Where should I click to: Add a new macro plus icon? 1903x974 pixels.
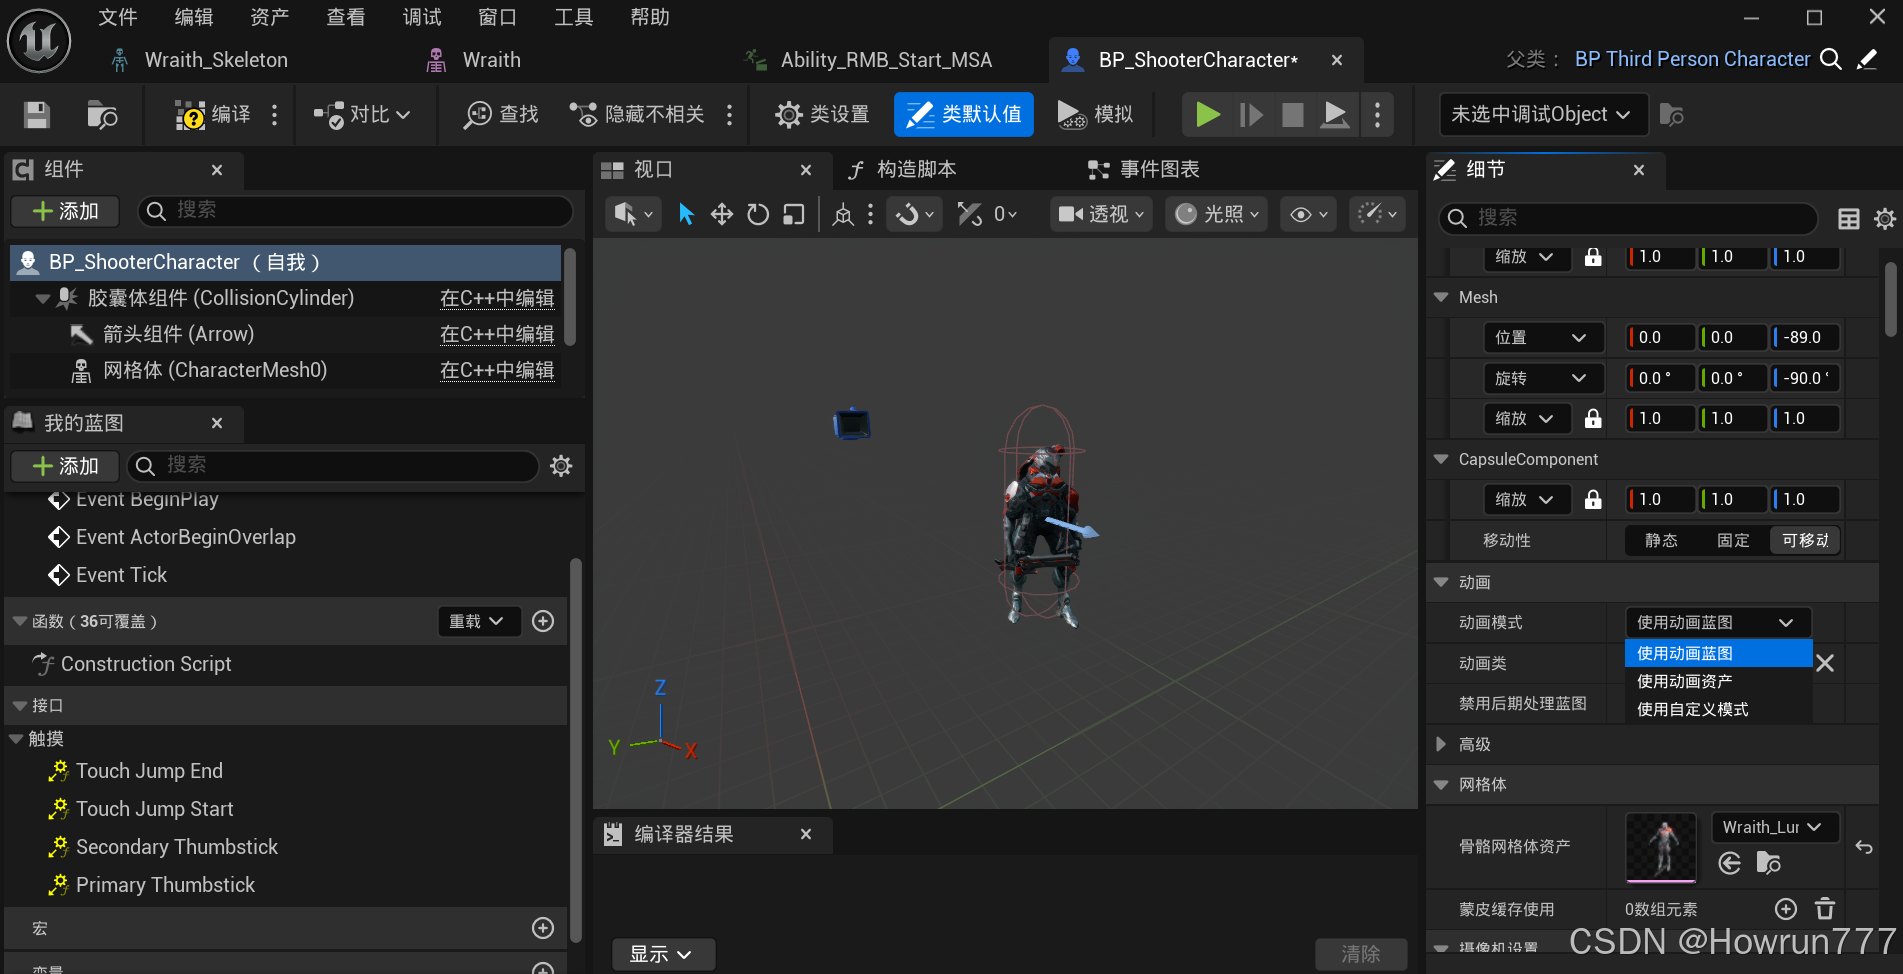coord(543,928)
